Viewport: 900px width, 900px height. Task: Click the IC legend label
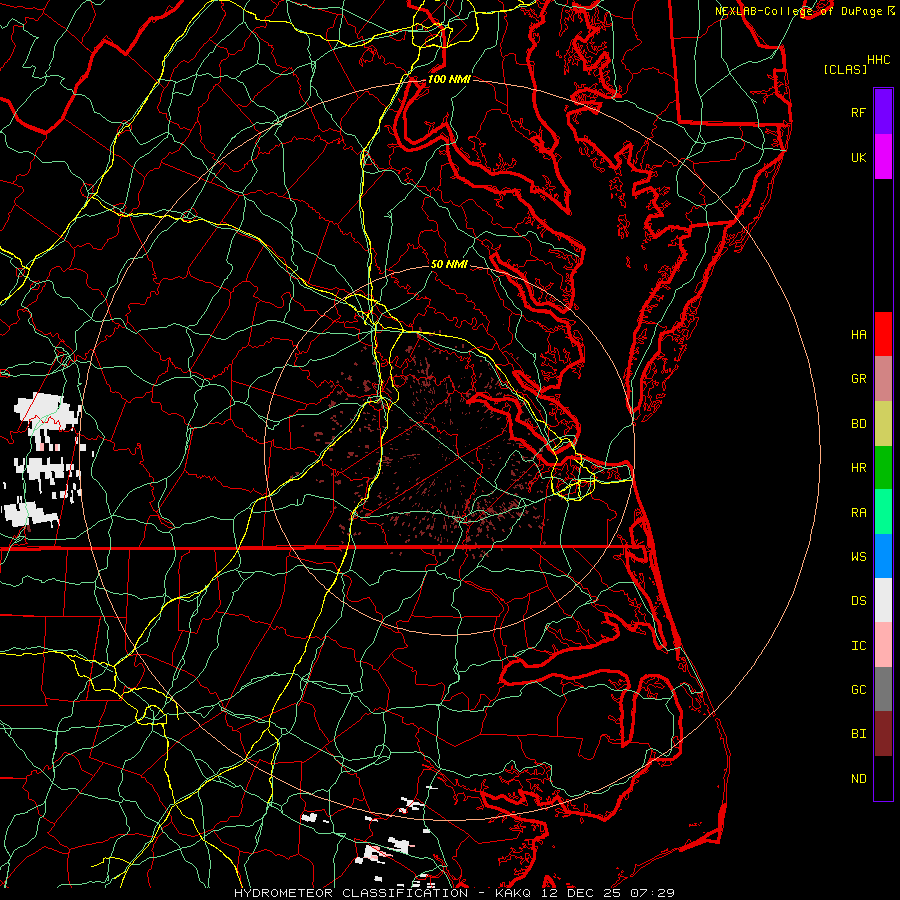point(858,646)
